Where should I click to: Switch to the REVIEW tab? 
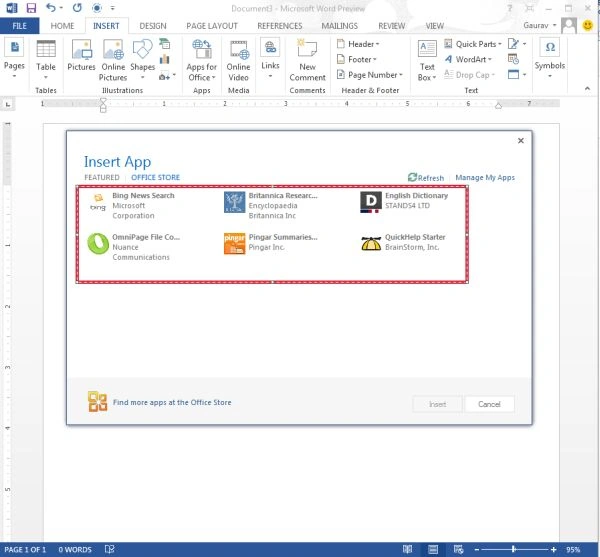(x=391, y=26)
